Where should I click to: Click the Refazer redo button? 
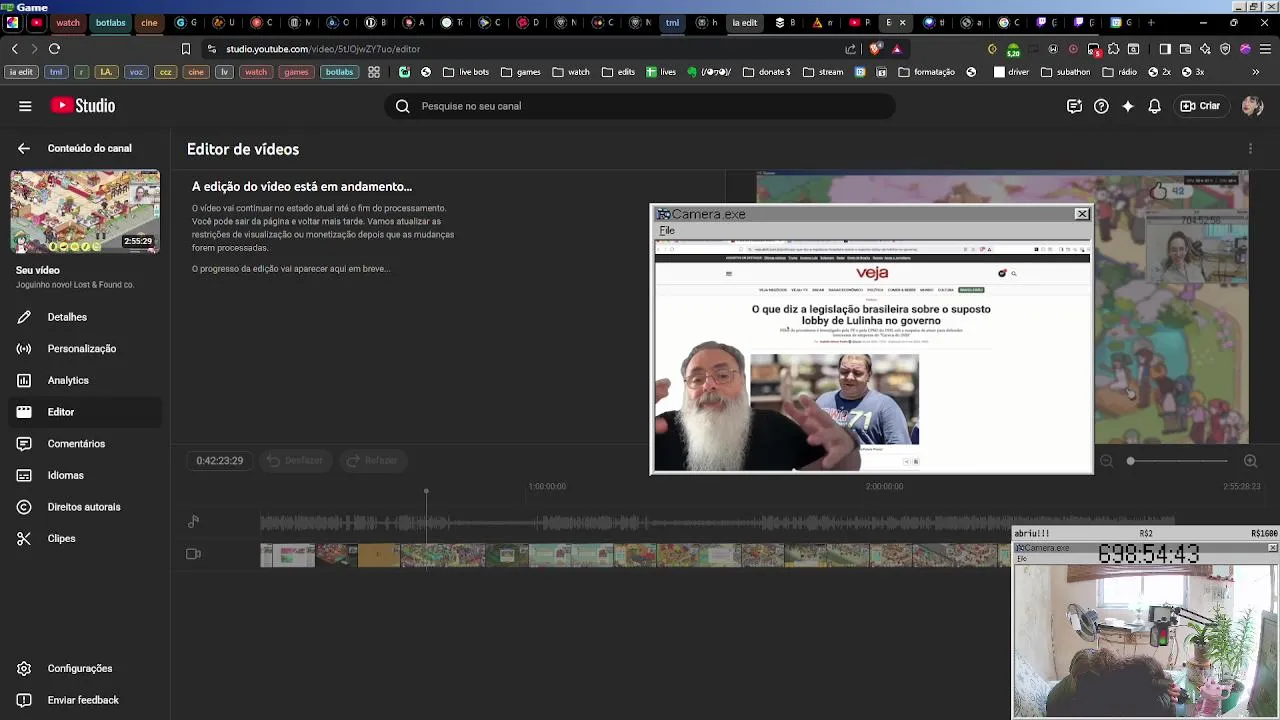372,461
